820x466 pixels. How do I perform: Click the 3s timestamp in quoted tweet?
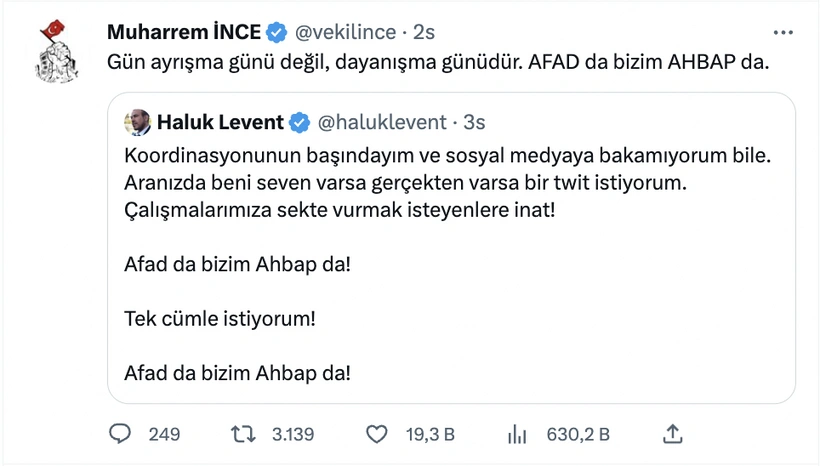(473, 123)
